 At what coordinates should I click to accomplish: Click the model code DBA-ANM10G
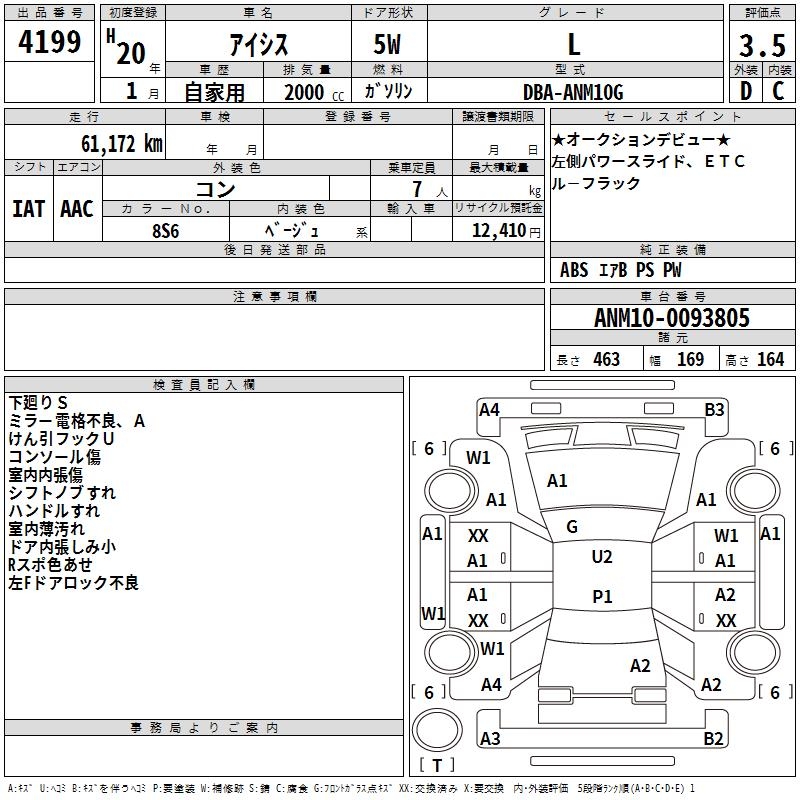pos(573,92)
